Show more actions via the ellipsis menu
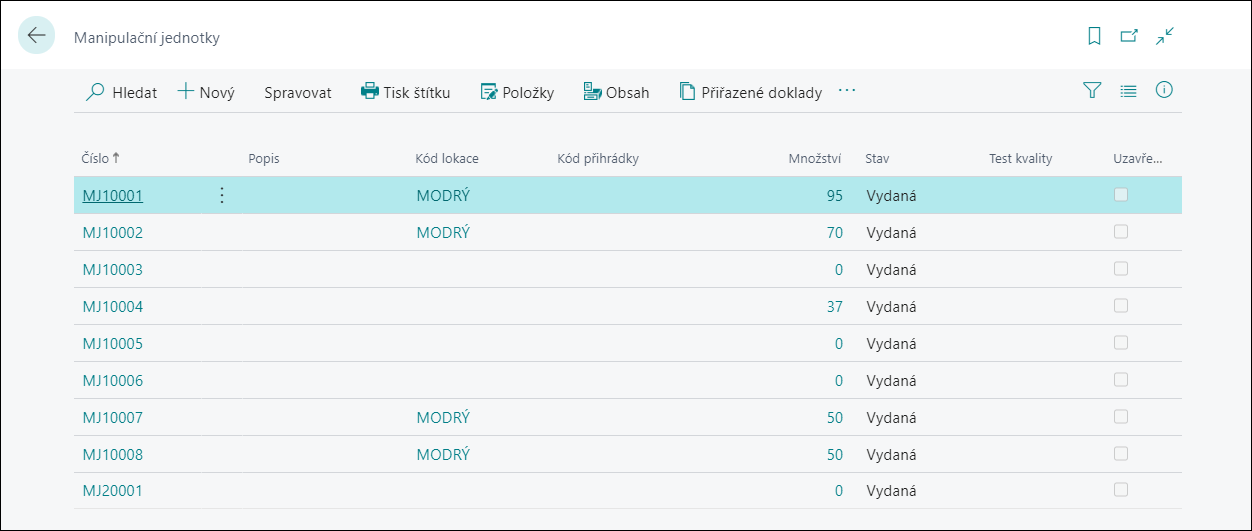The image size is (1252, 531). (x=847, y=91)
